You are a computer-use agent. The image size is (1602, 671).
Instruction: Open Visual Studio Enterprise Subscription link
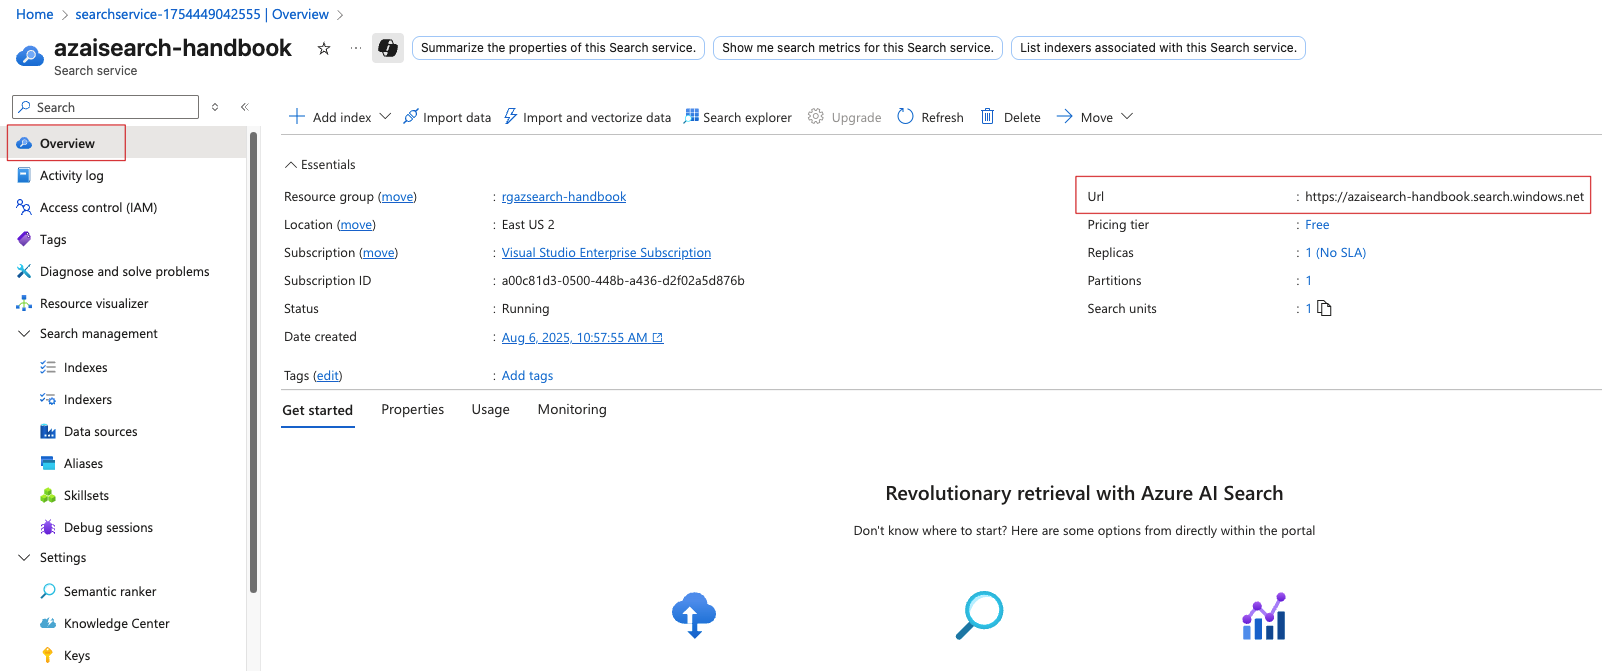(x=606, y=253)
